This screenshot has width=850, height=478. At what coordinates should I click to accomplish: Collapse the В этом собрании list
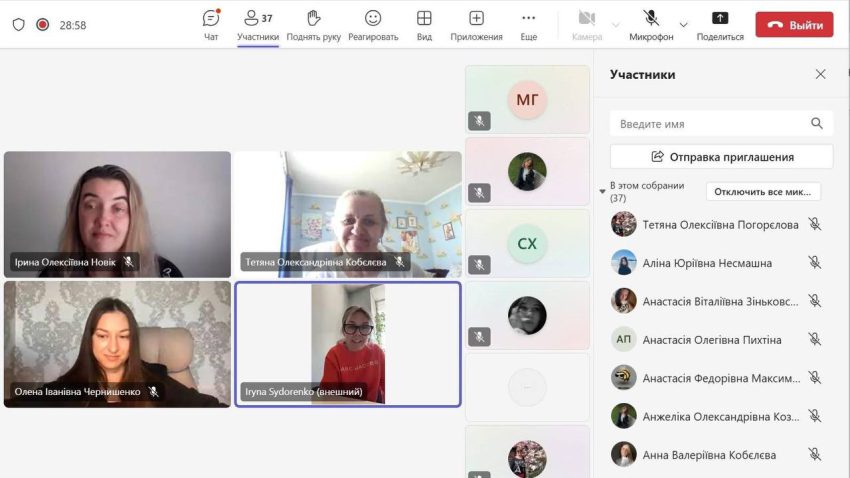602,191
